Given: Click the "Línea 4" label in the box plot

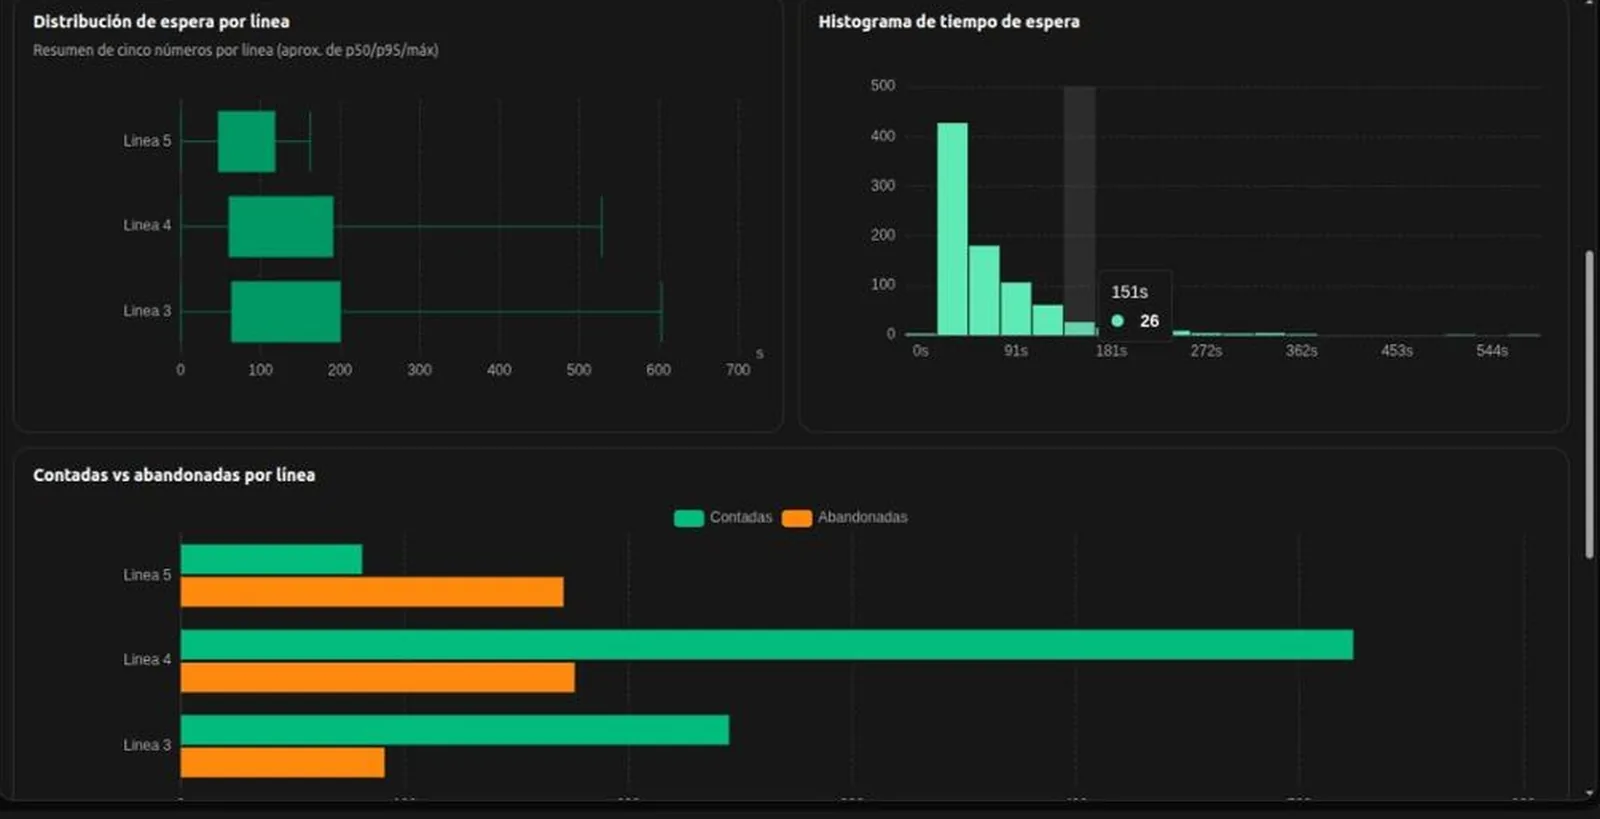Looking at the screenshot, I should (x=147, y=226).
